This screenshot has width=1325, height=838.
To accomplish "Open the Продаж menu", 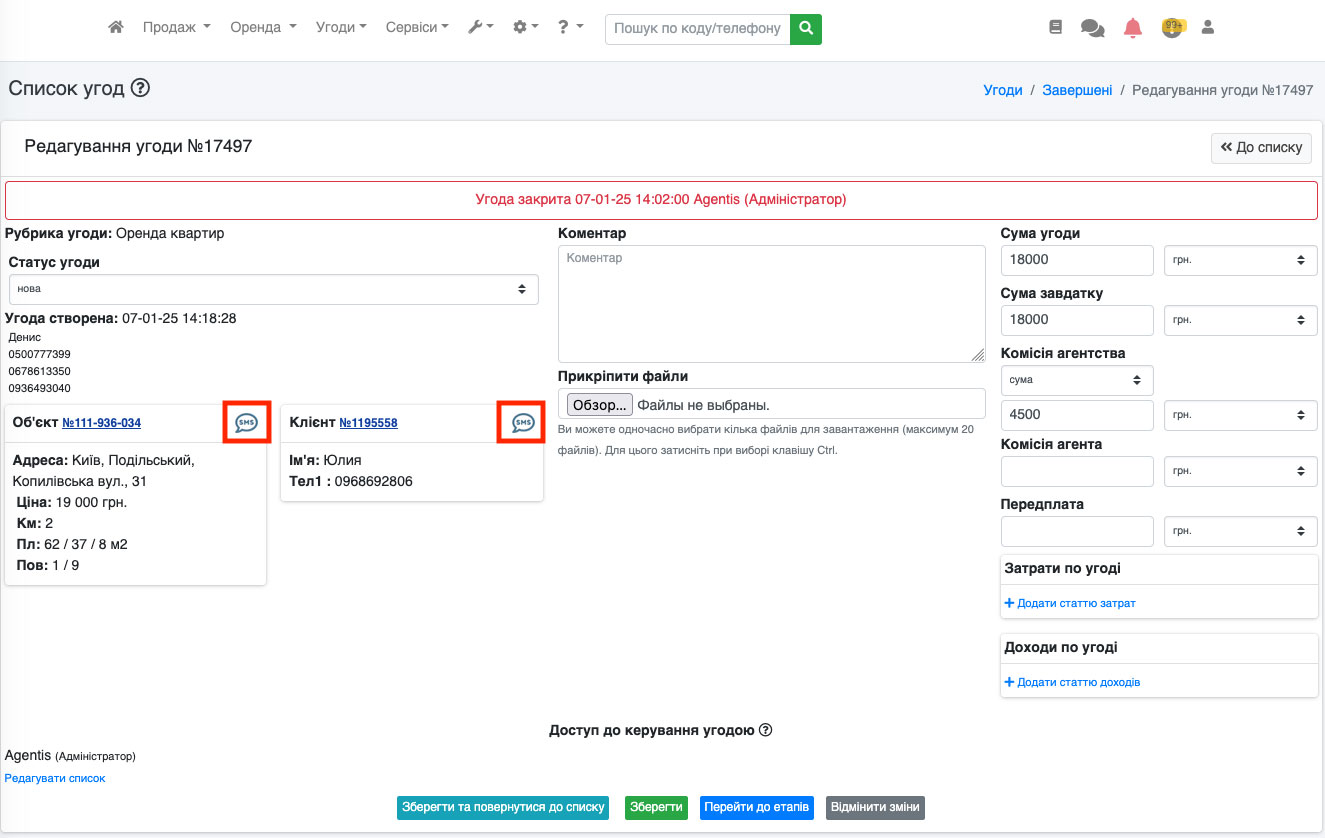I will click(x=176, y=28).
